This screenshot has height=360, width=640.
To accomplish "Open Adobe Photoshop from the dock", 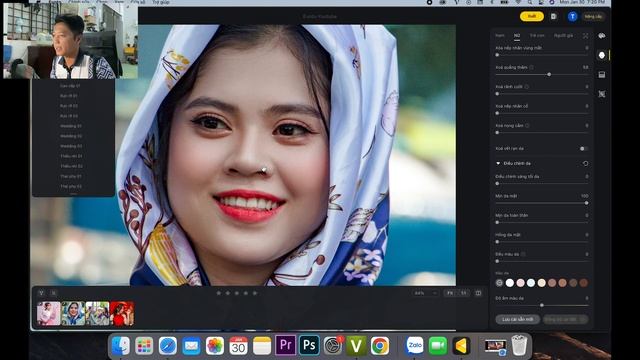I will tap(309, 346).
